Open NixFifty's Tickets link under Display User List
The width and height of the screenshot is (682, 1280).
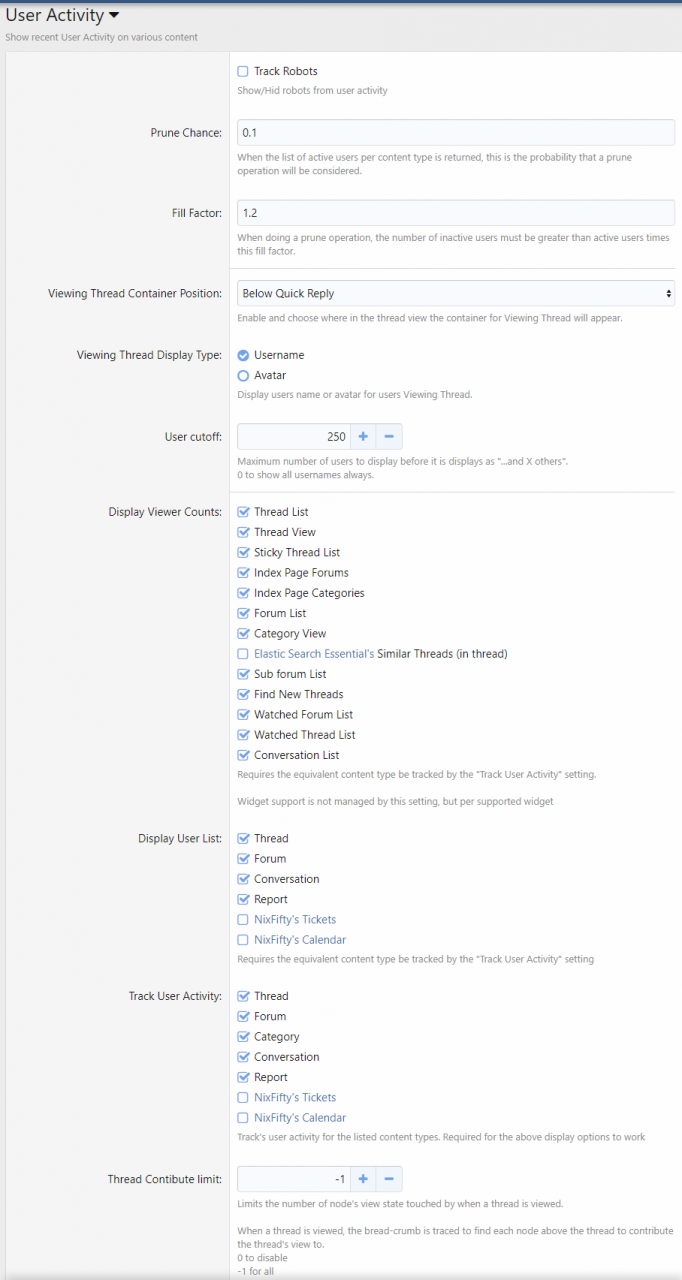295,919
